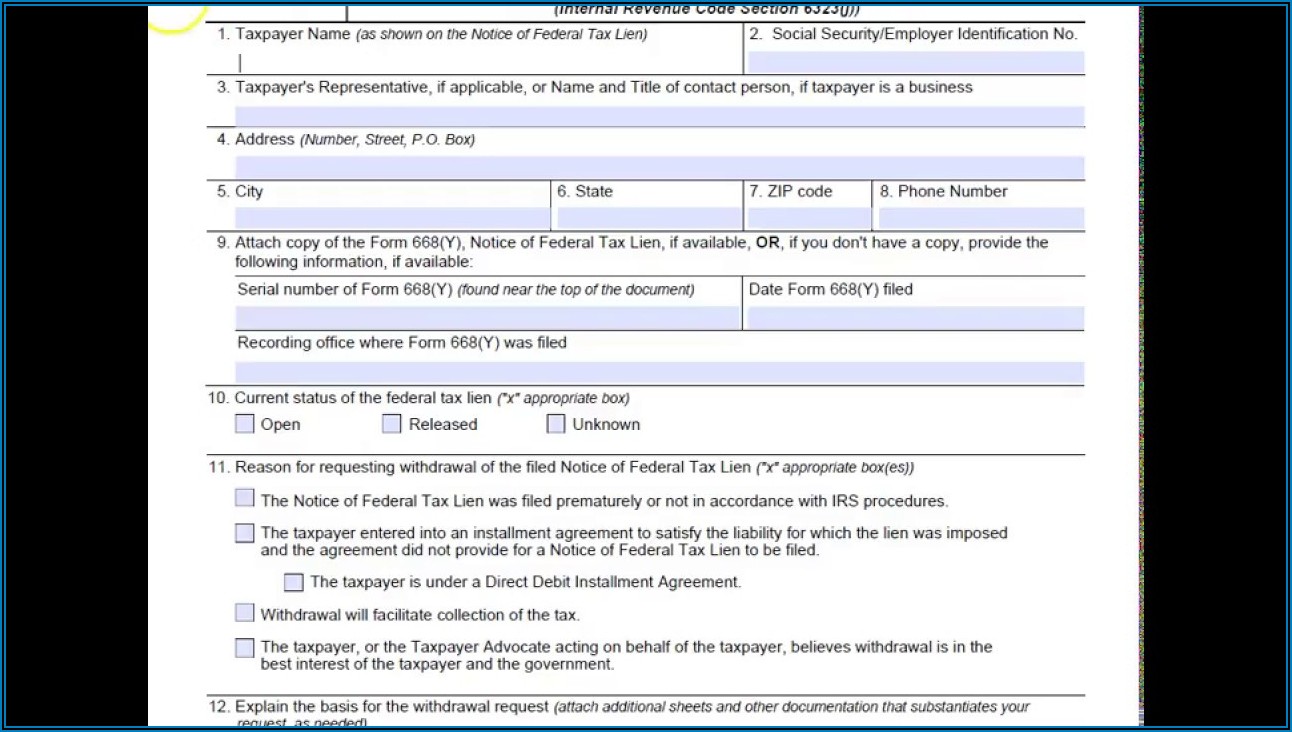
Task: Check 'Withdrawal will facilitate collection' box
Action: tap(245, 613)
